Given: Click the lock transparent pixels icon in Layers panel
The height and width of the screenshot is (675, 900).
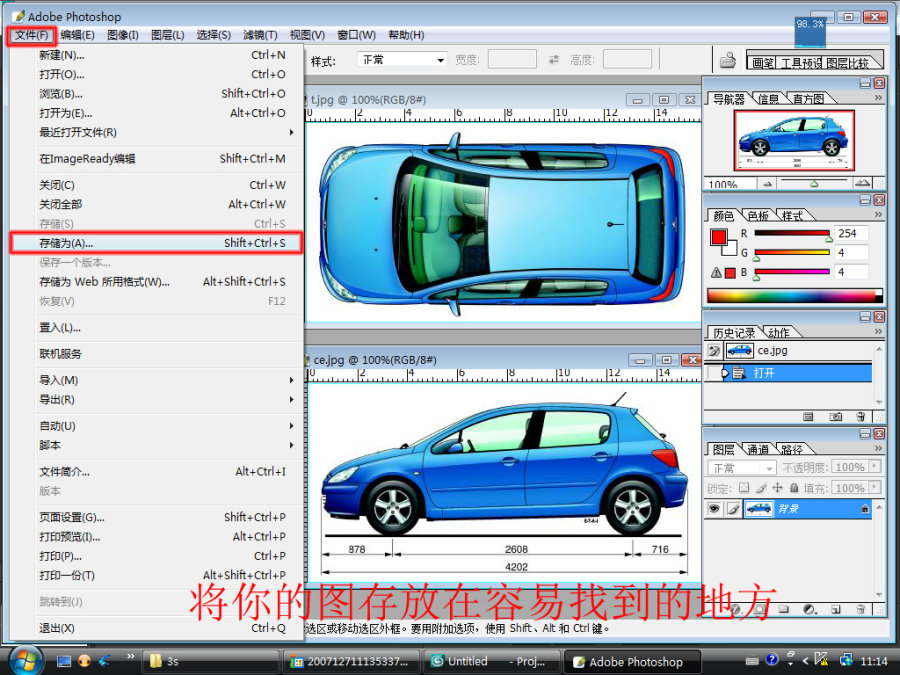Looking at the screenshot, I should tap(744, 488).
